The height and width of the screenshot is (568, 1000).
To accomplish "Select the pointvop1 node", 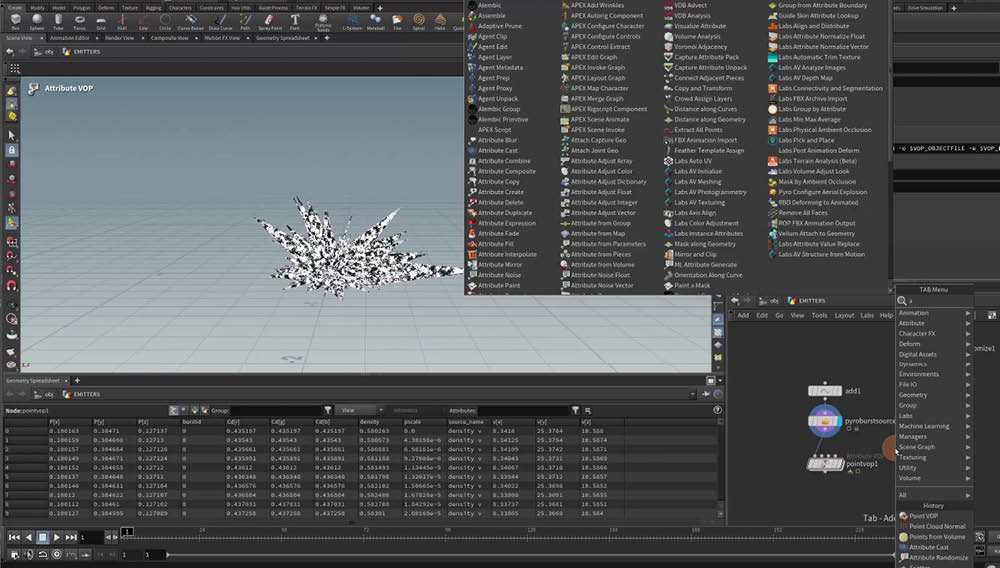I will coord(825,464).
